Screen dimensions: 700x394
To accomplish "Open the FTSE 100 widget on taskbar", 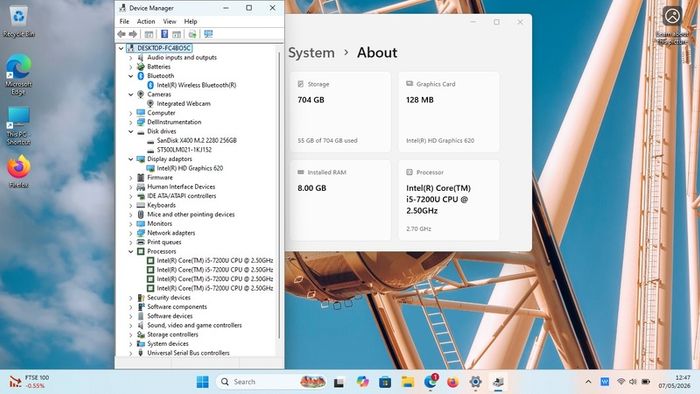I will pyautogui.click(x=29, y=382).
